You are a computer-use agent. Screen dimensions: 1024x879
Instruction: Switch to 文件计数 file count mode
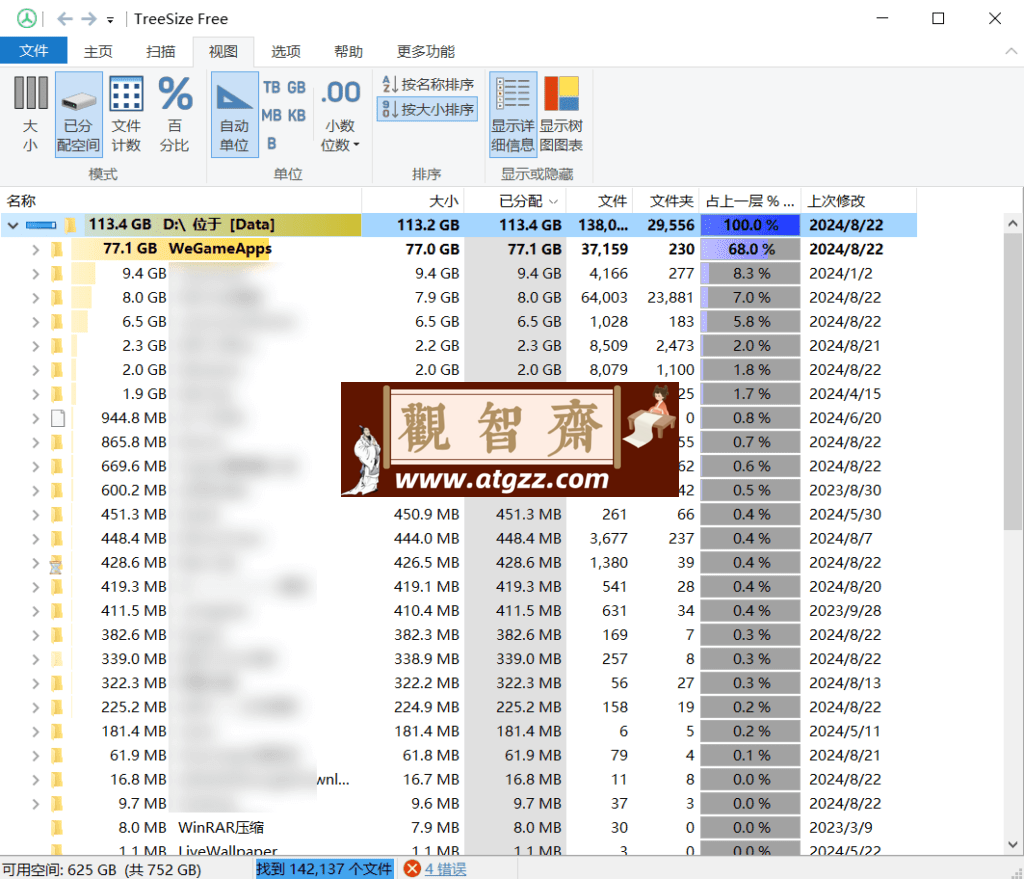[x=126, y=114]
